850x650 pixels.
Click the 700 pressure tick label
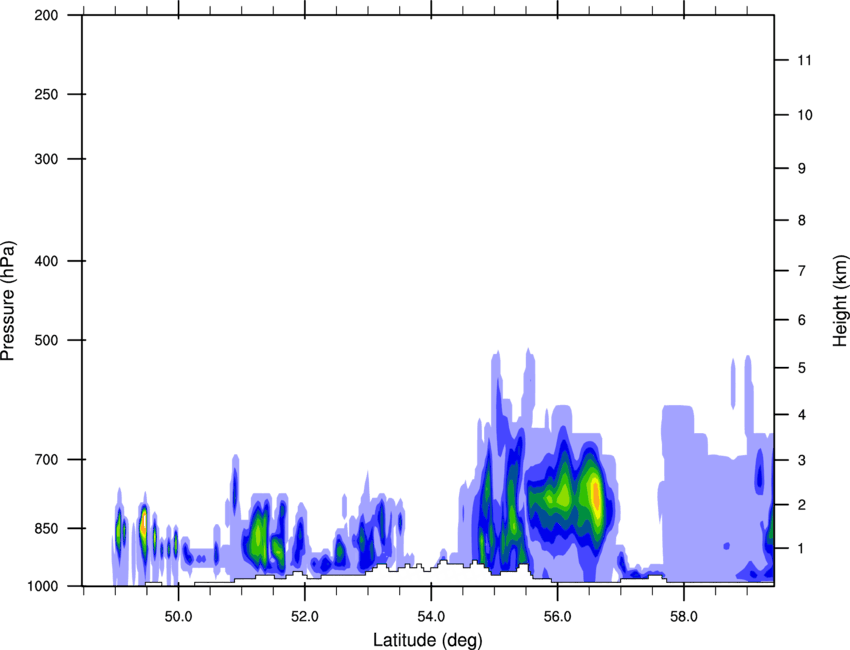point(46,459)
